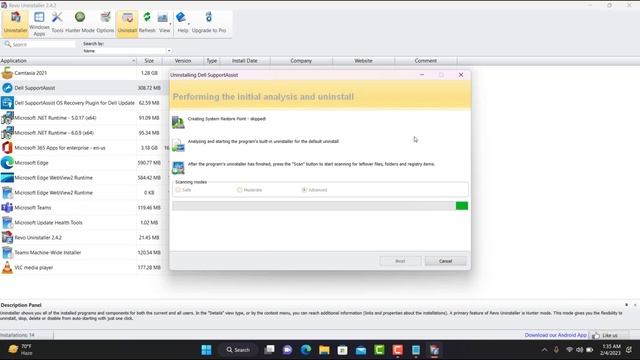Screen dimensions: 640x360
Task: Open taskbar Search box
Action: point(238,350)
